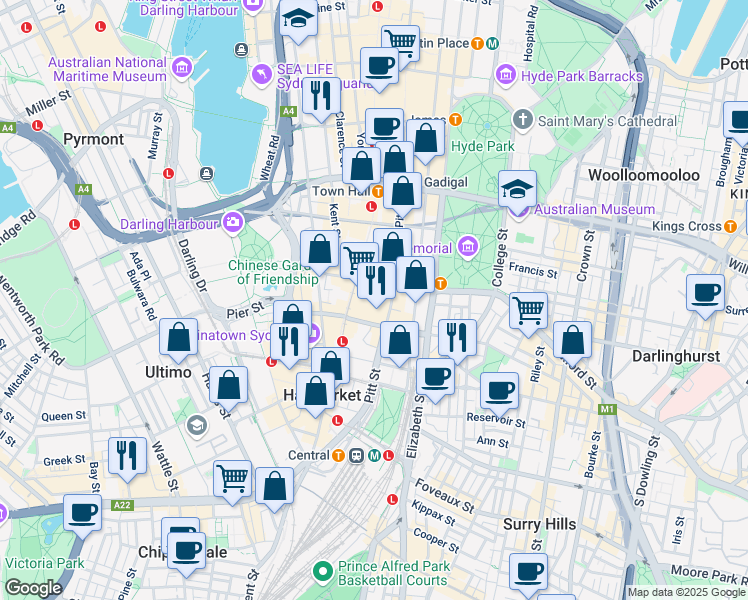Select the cafe marker near James station
748x600 pixels.
point(384,128)
